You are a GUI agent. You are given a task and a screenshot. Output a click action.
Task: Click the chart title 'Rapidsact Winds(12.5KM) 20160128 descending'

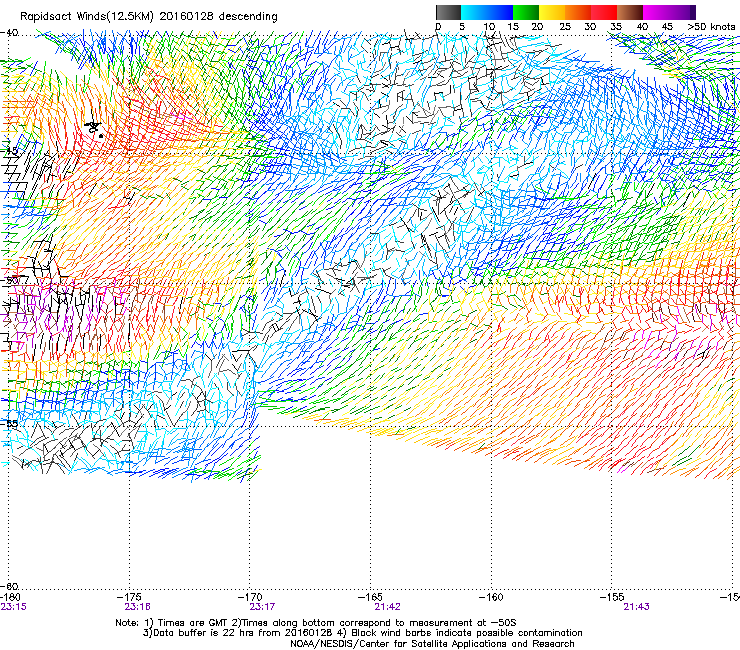tap(149, 17)
